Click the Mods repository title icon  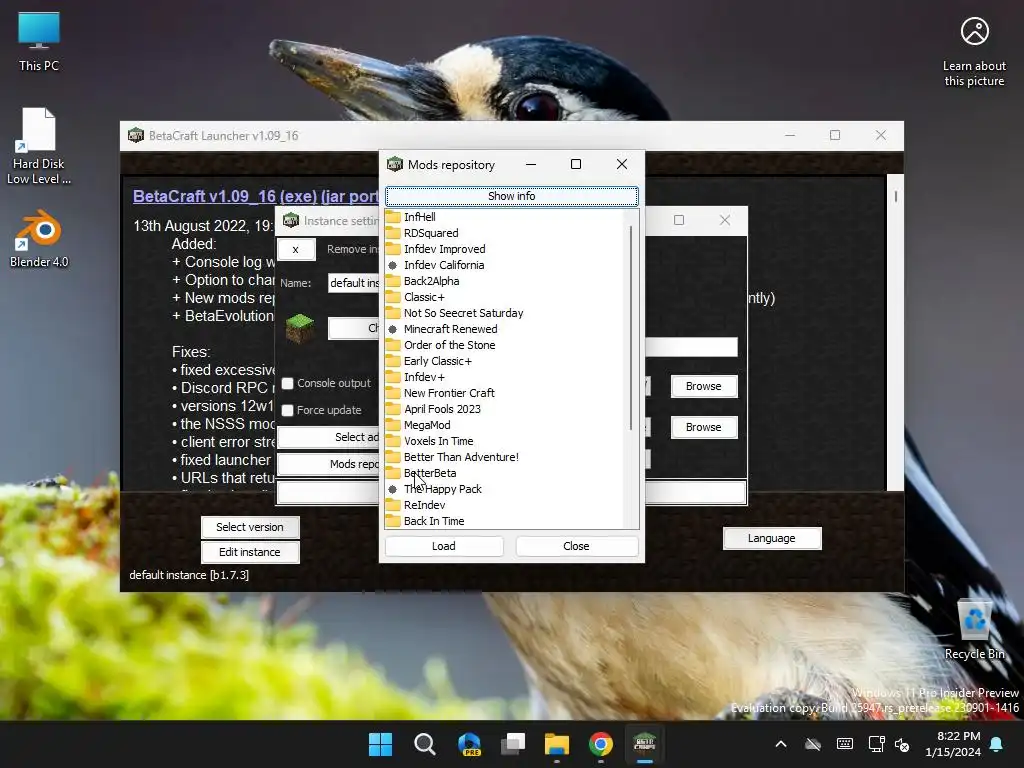point(395,164)
